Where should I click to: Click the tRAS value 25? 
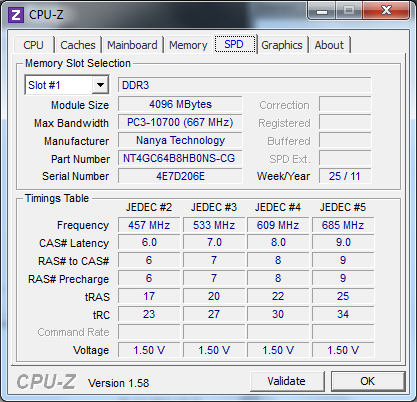[343, 296]
